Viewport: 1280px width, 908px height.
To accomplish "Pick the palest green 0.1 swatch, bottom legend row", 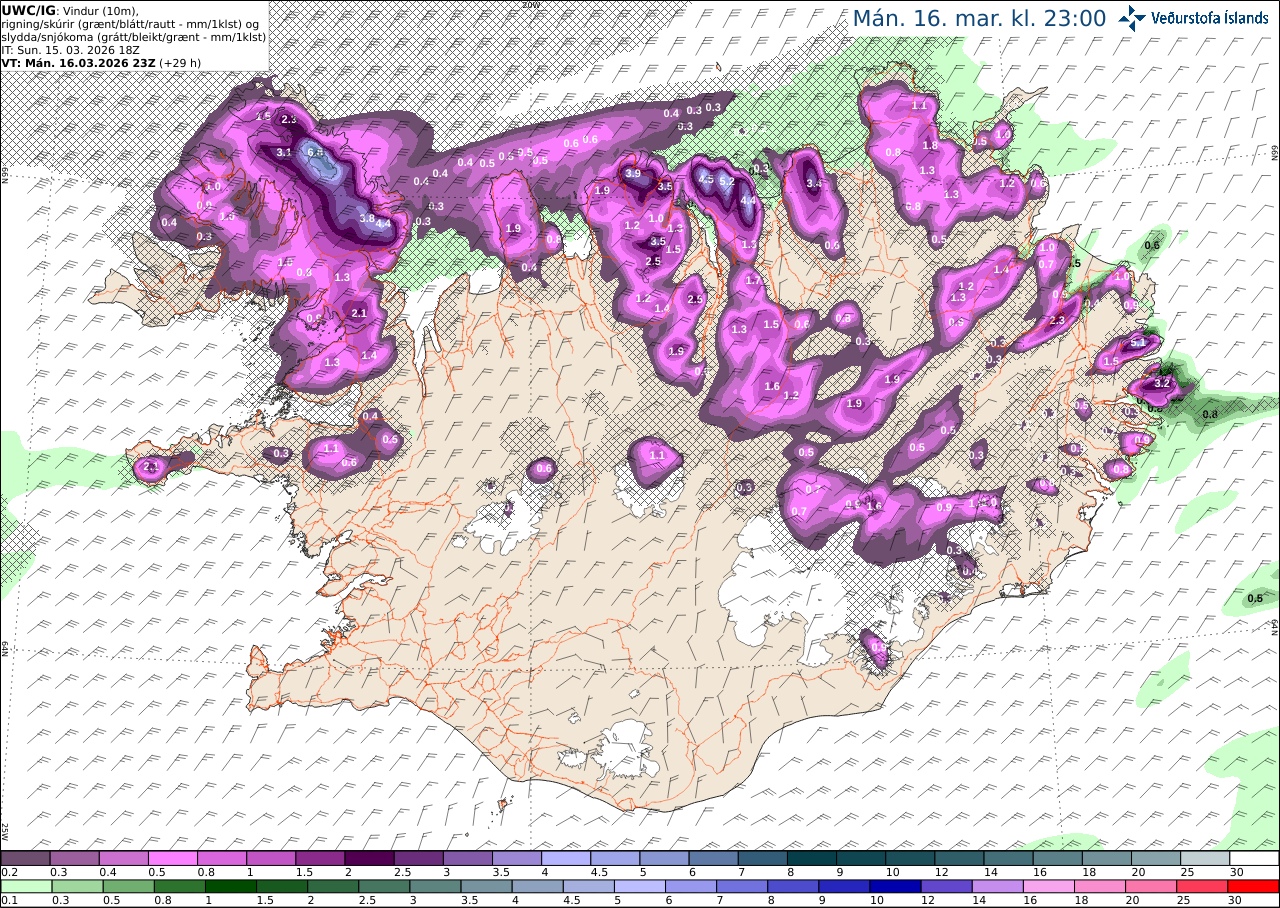I will 25,886.
